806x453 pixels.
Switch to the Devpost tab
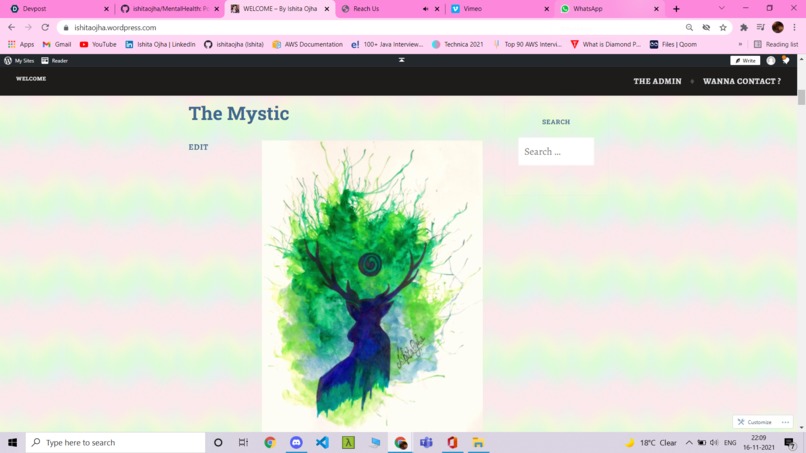[x=57, y=9]
